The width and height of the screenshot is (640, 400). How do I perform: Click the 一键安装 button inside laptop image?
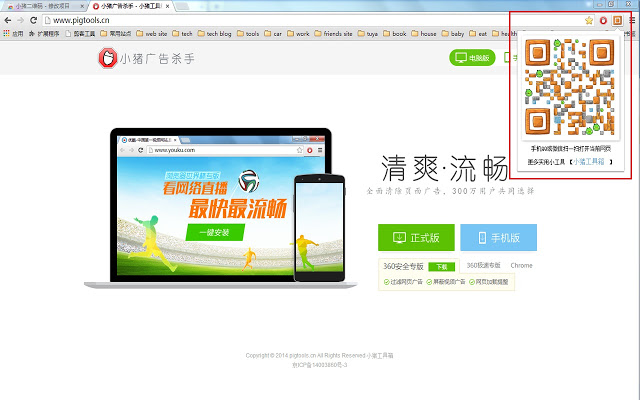(215, 232)
